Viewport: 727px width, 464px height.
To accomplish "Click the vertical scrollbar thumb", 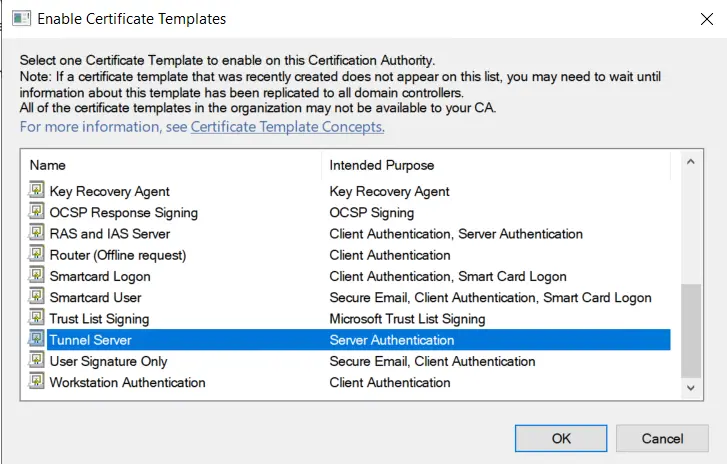I will tap(690, 328).
